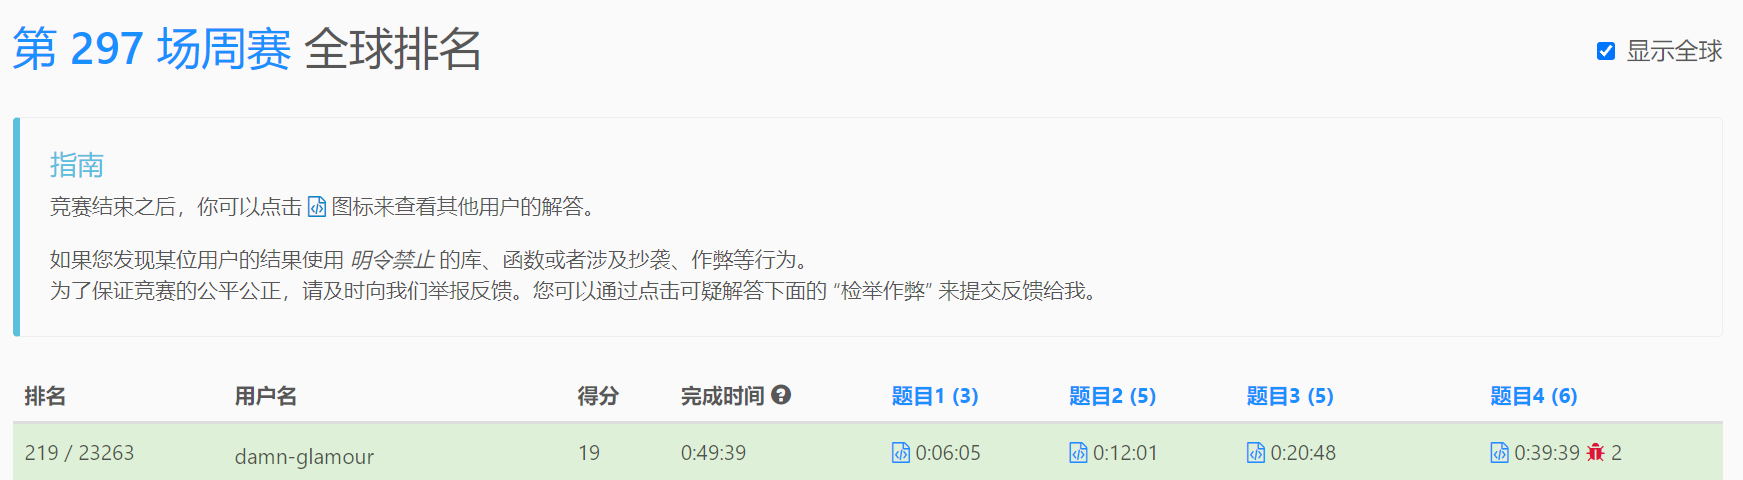
Task: Click the 指南 guide heading
Action: (x=77, y=165)
